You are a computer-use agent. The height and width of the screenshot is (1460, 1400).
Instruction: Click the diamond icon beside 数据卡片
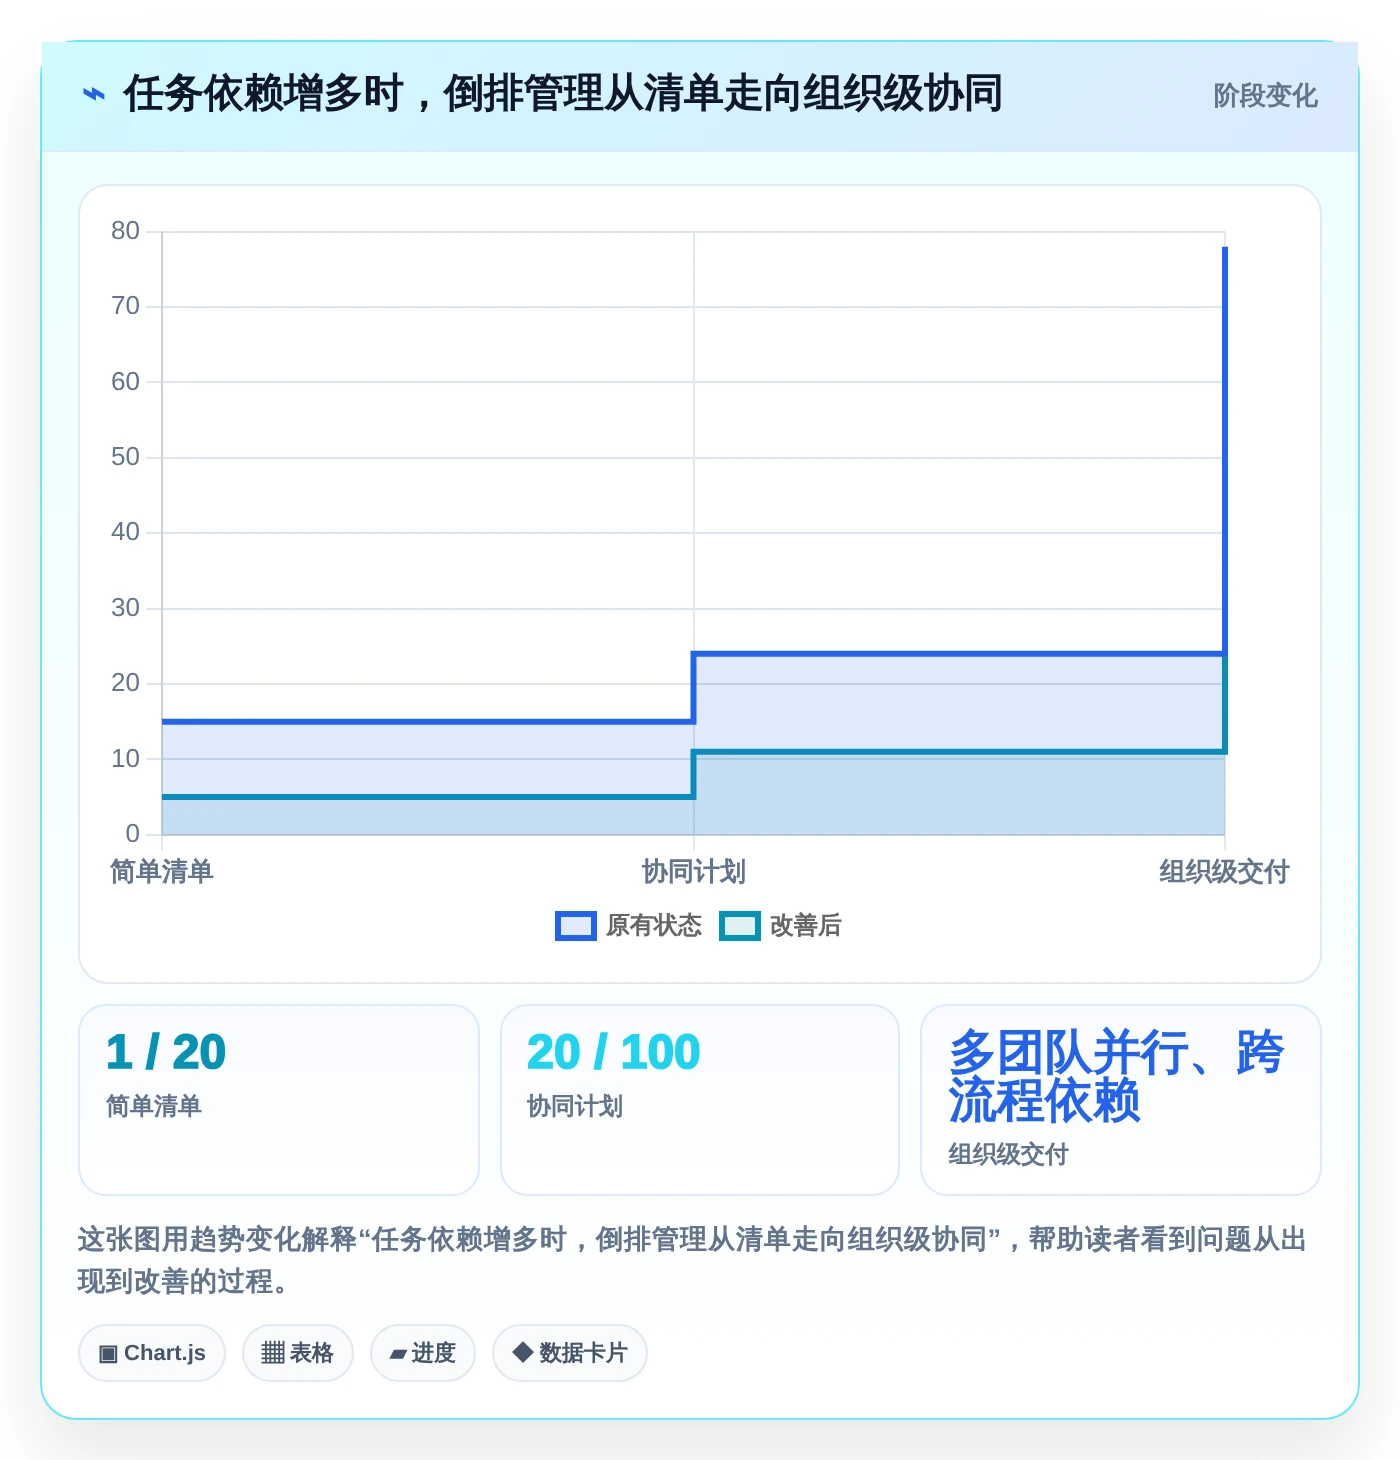[x=522, y=1352]
